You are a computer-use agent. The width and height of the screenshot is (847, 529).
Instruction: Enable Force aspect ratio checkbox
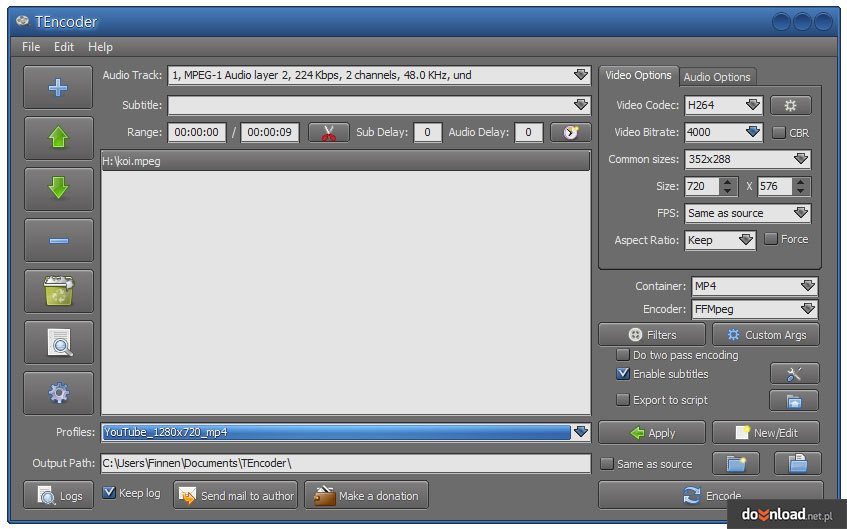click(770, 239)
